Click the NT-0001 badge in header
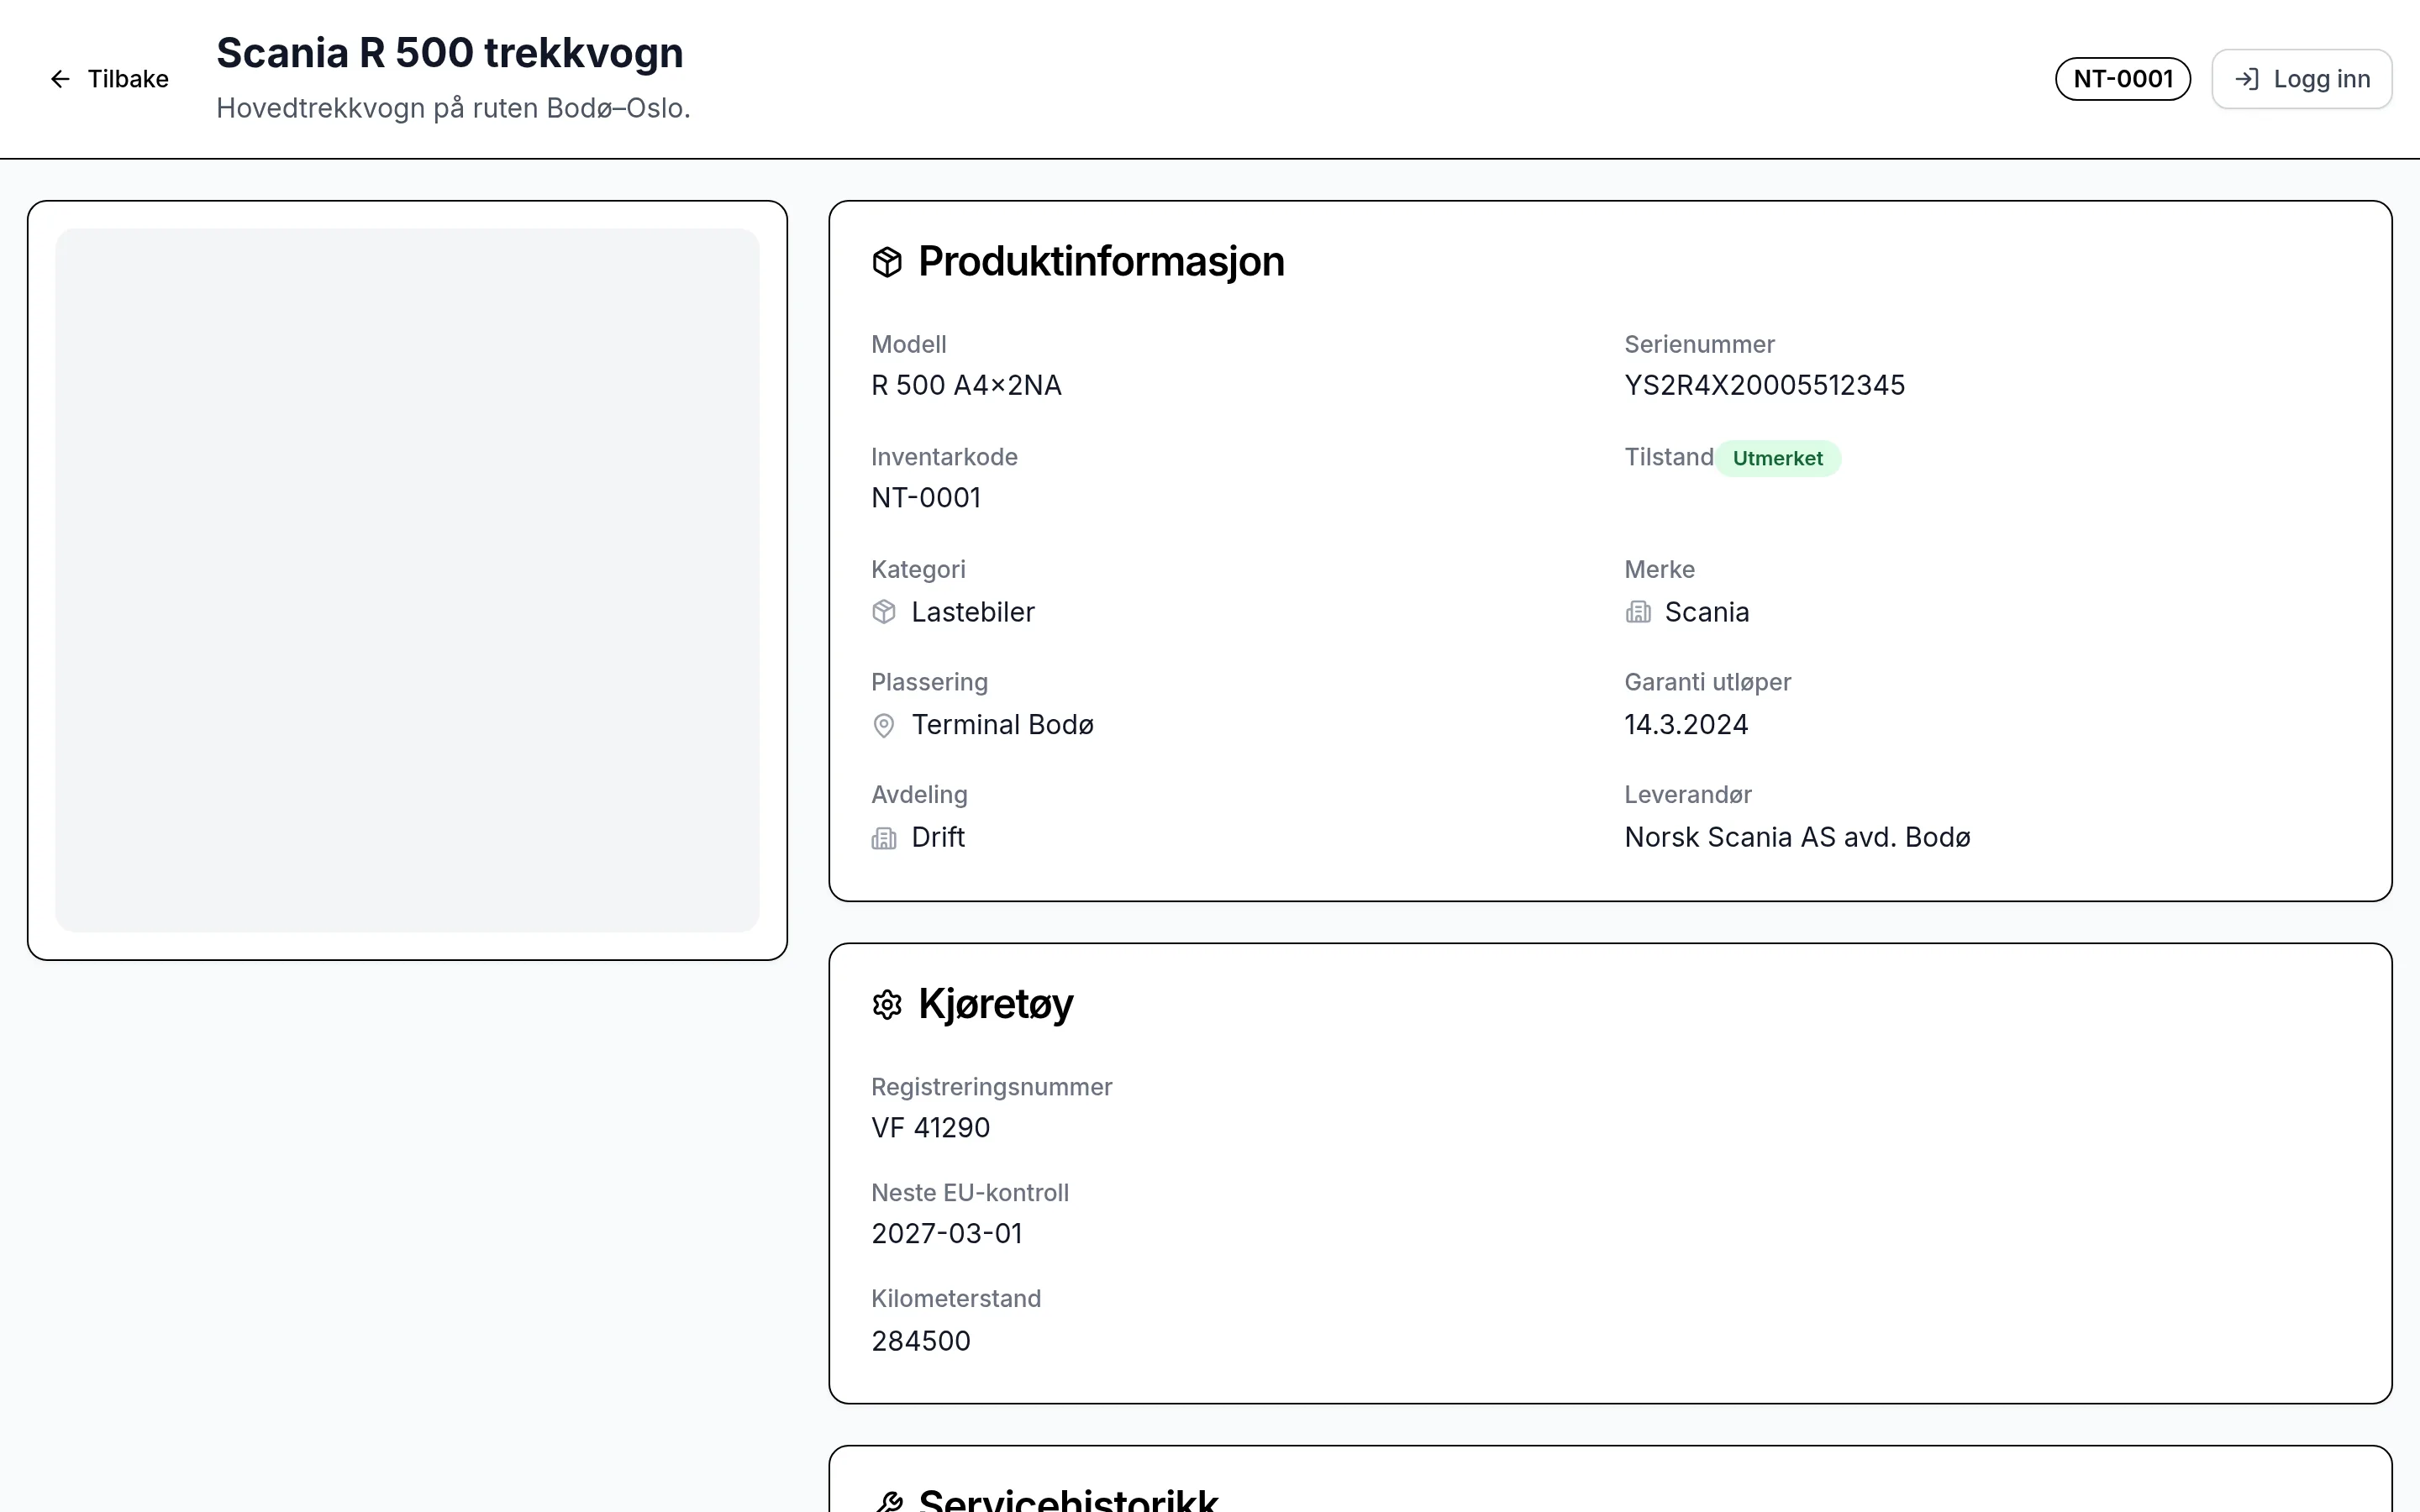This screenshot has height=1512, width=2420. click(2122, 79)
